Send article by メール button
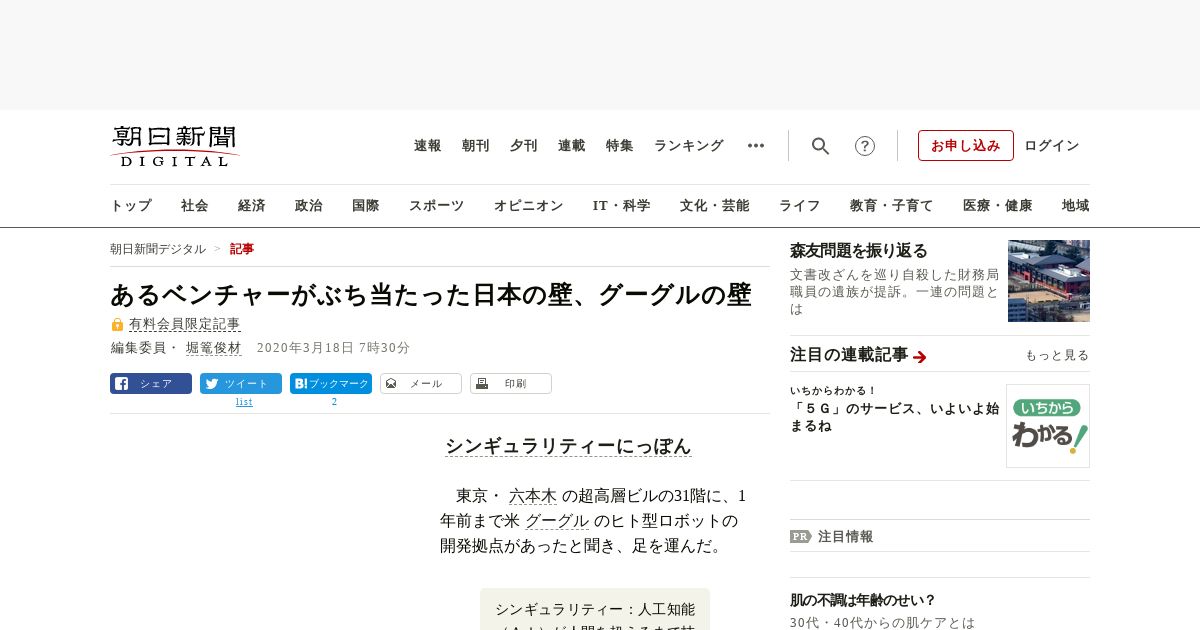Image resolution: width=1200 pixels, height=630 pixels. point(421,383)
